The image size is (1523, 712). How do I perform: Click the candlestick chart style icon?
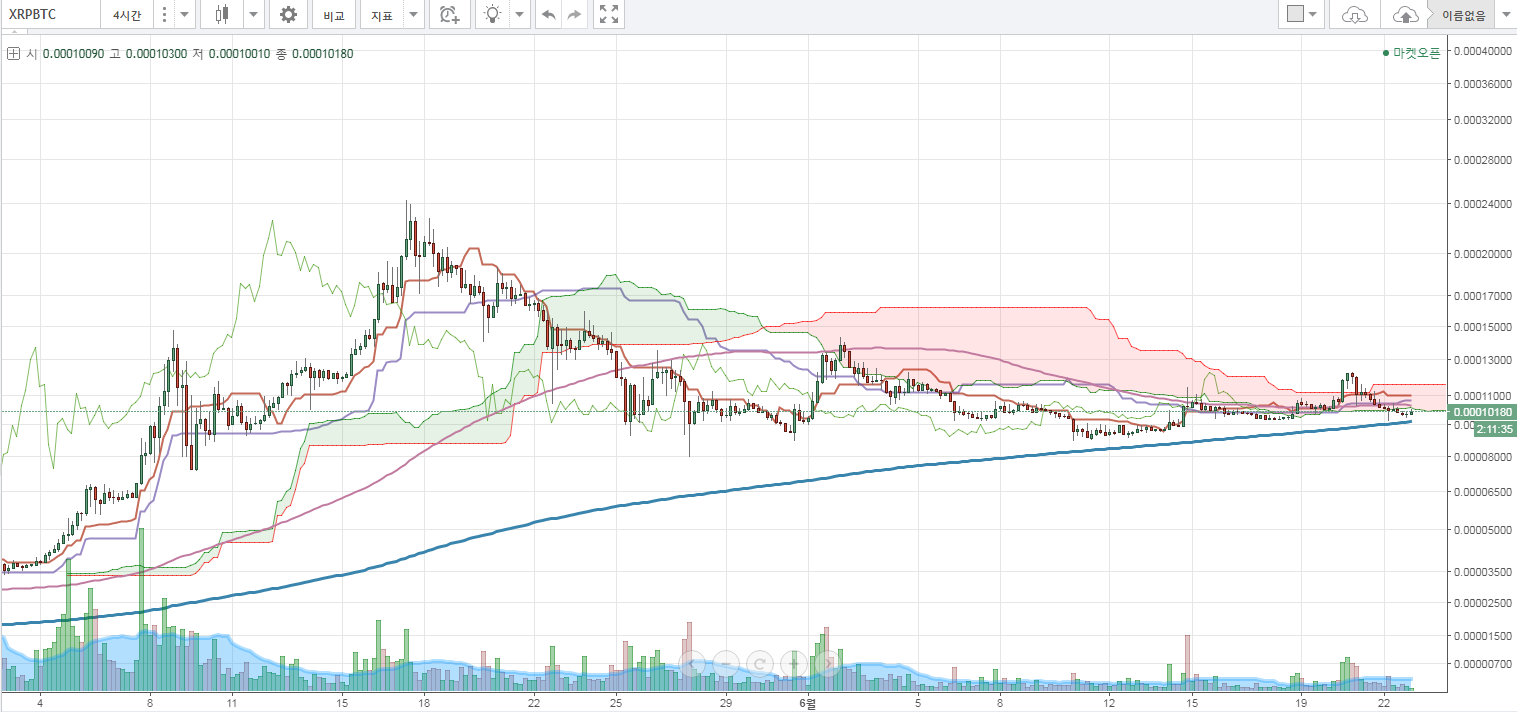[x=222, y=15]
